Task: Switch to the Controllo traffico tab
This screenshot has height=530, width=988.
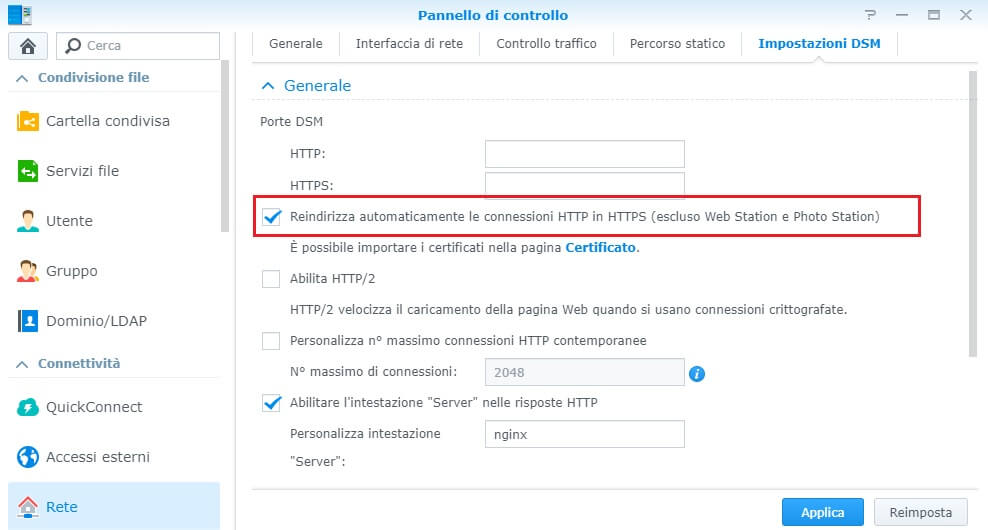Action: tap(546, 43)
